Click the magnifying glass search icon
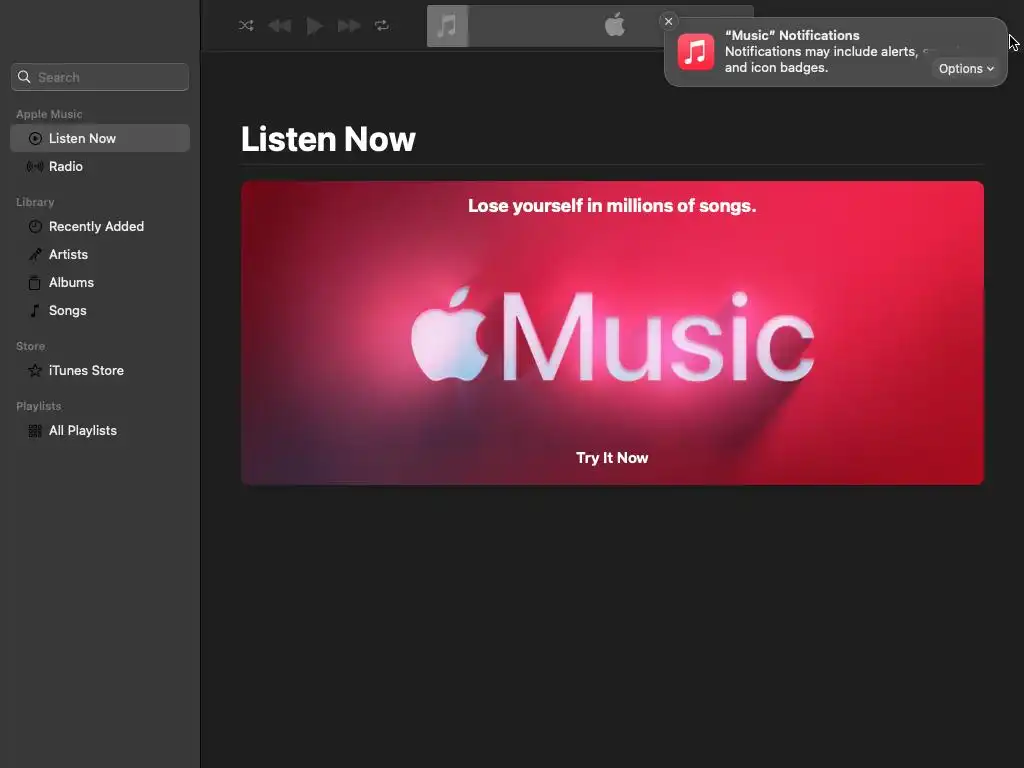This screenshot has width=1024, height=768. point(24,77)
